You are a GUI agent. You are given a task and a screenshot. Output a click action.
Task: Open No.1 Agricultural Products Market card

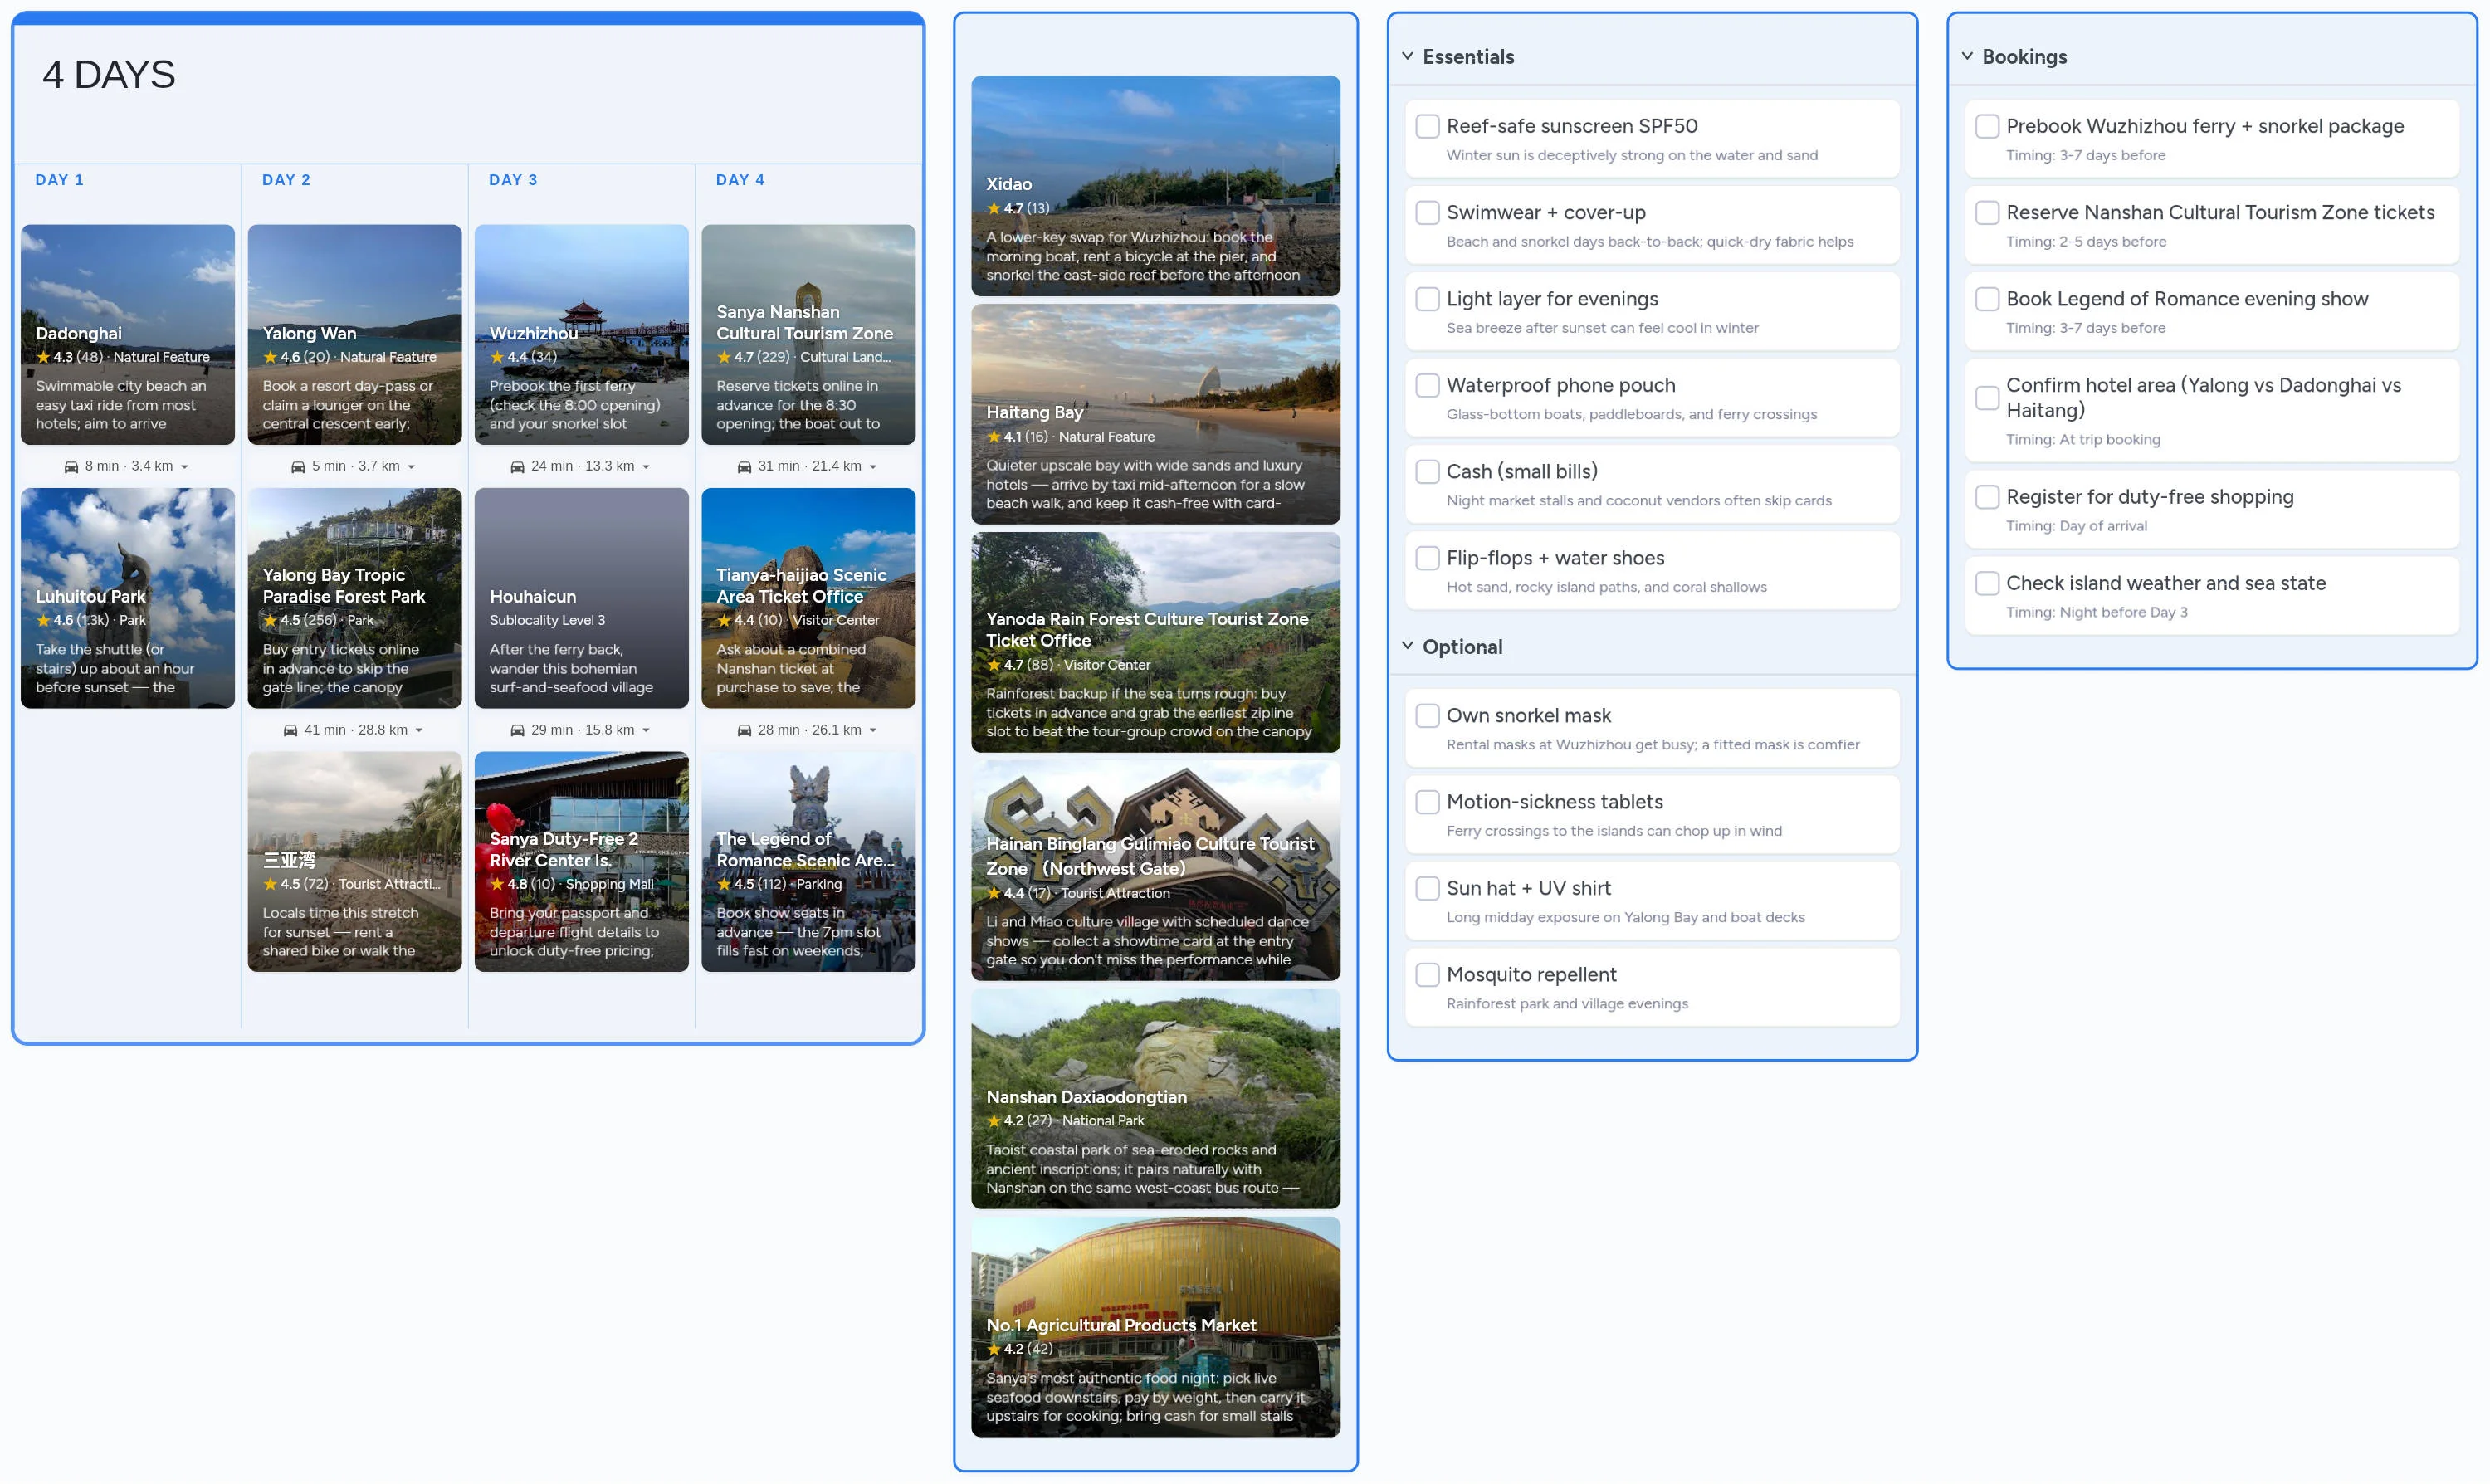1156,1328
